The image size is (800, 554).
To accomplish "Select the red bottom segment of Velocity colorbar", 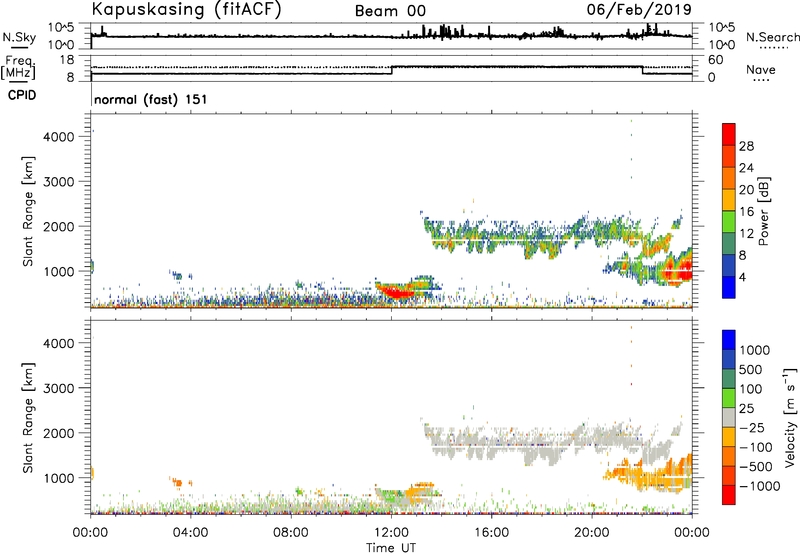I will pyautogui.click(x=729, y=495).
